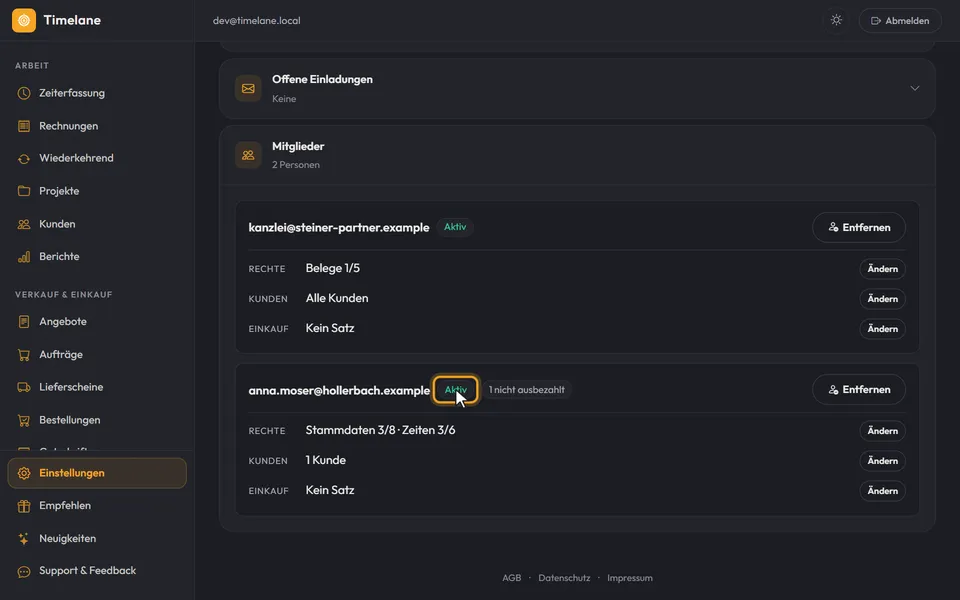Click the Empfehlen gift icon
This screenshot has height=600, width=960.
tap(24, 506)
